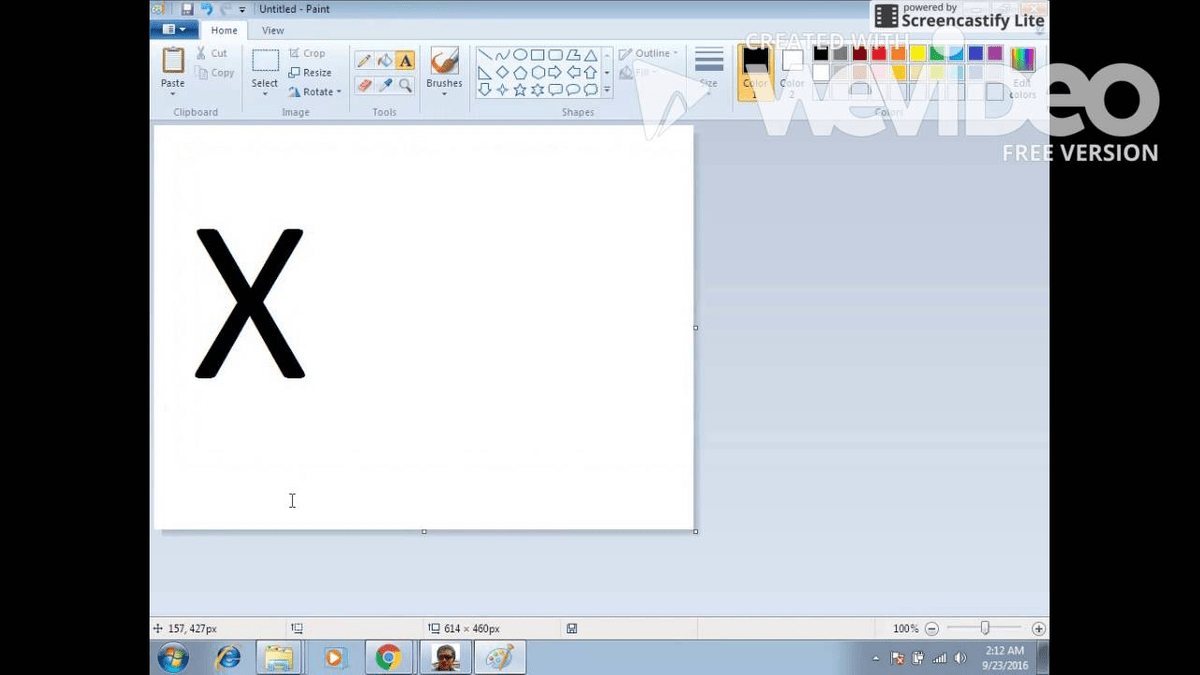The width and height of the screenshot is (1200, 675).
Task: Select the Fill with color bucket tool
Action: tap(385, 61)
